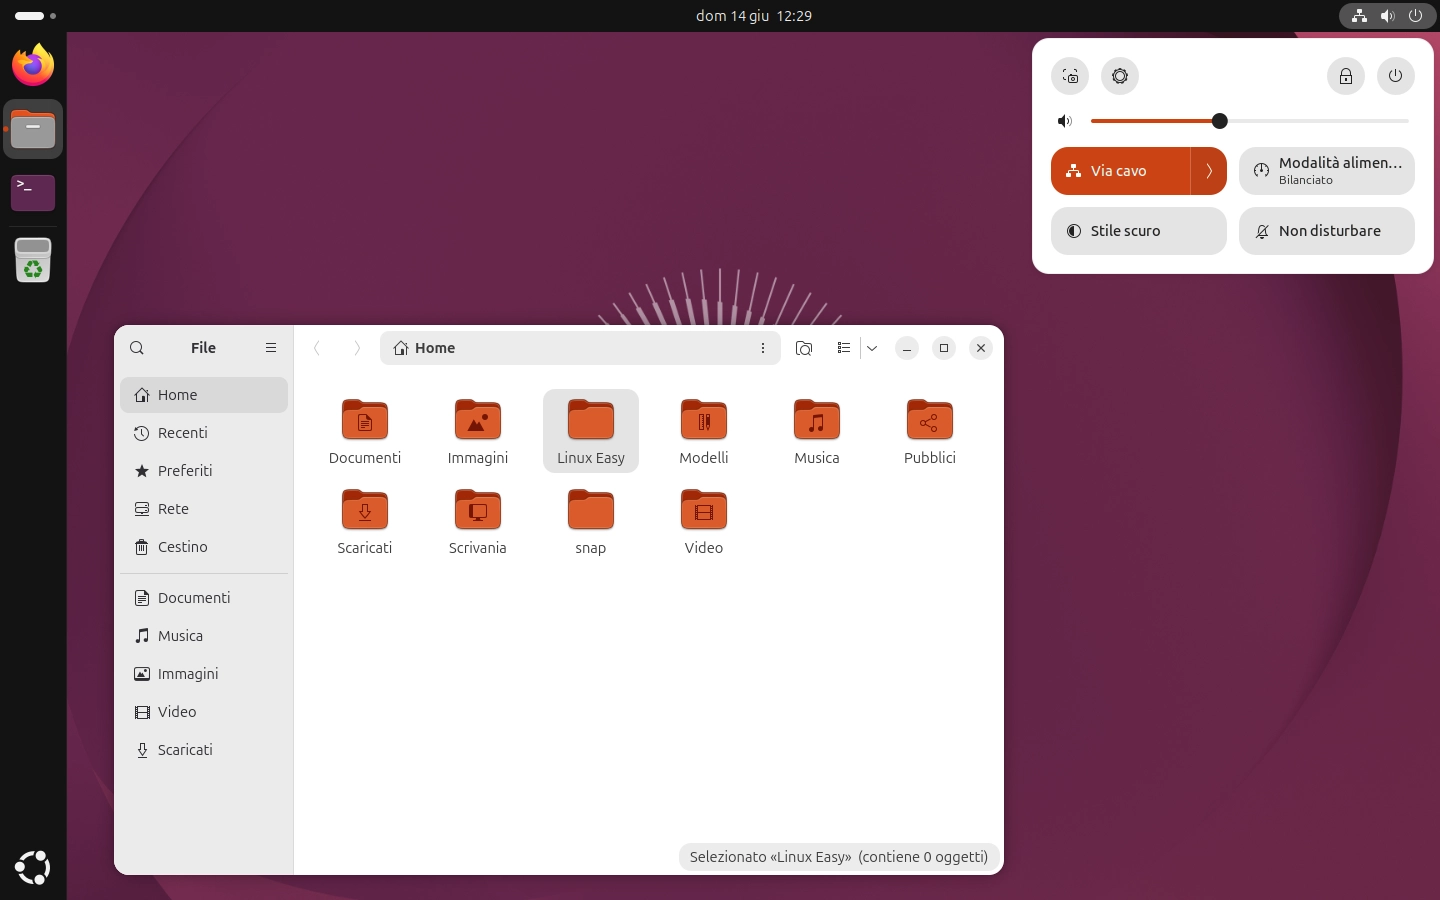Turn on Non disturbare
The width and height of the screenshot is (1440, 900).
pyautogui.click(x=1327, y=231)
